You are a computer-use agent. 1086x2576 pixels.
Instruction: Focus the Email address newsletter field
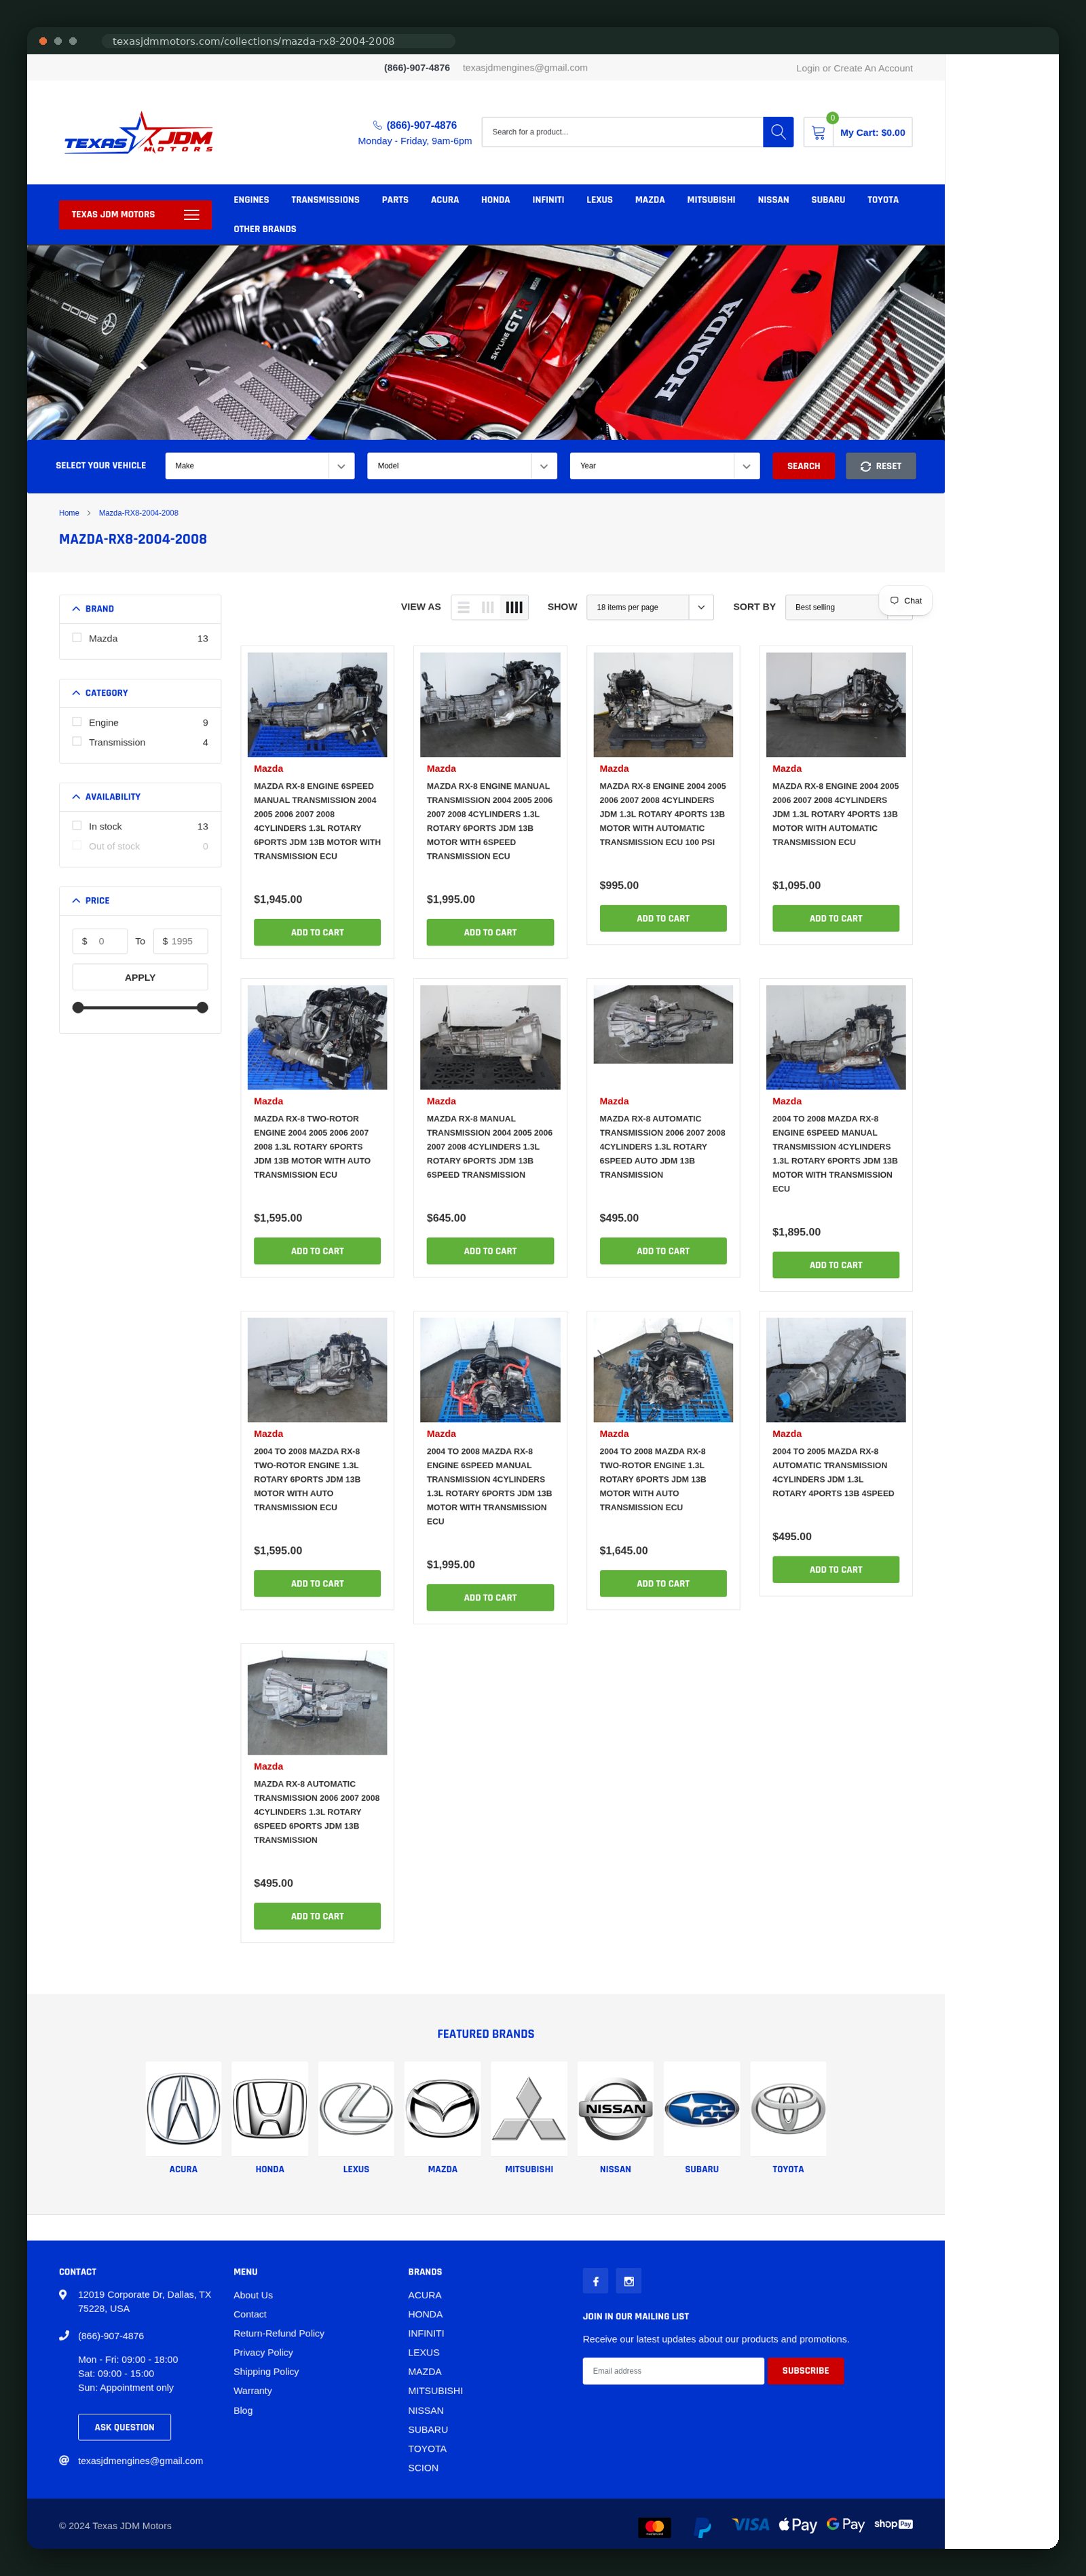[x=673, y=2371]
